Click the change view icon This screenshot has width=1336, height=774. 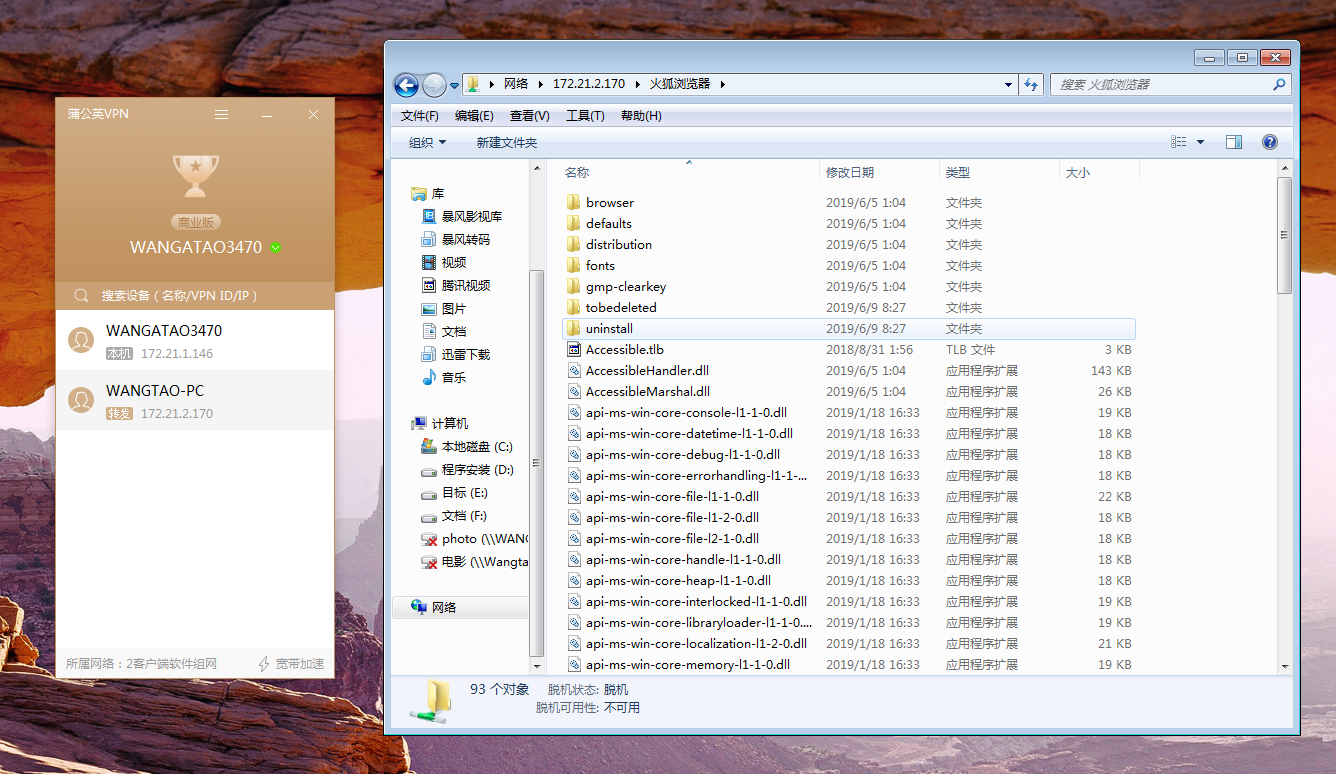click(x=1179, y=143)
